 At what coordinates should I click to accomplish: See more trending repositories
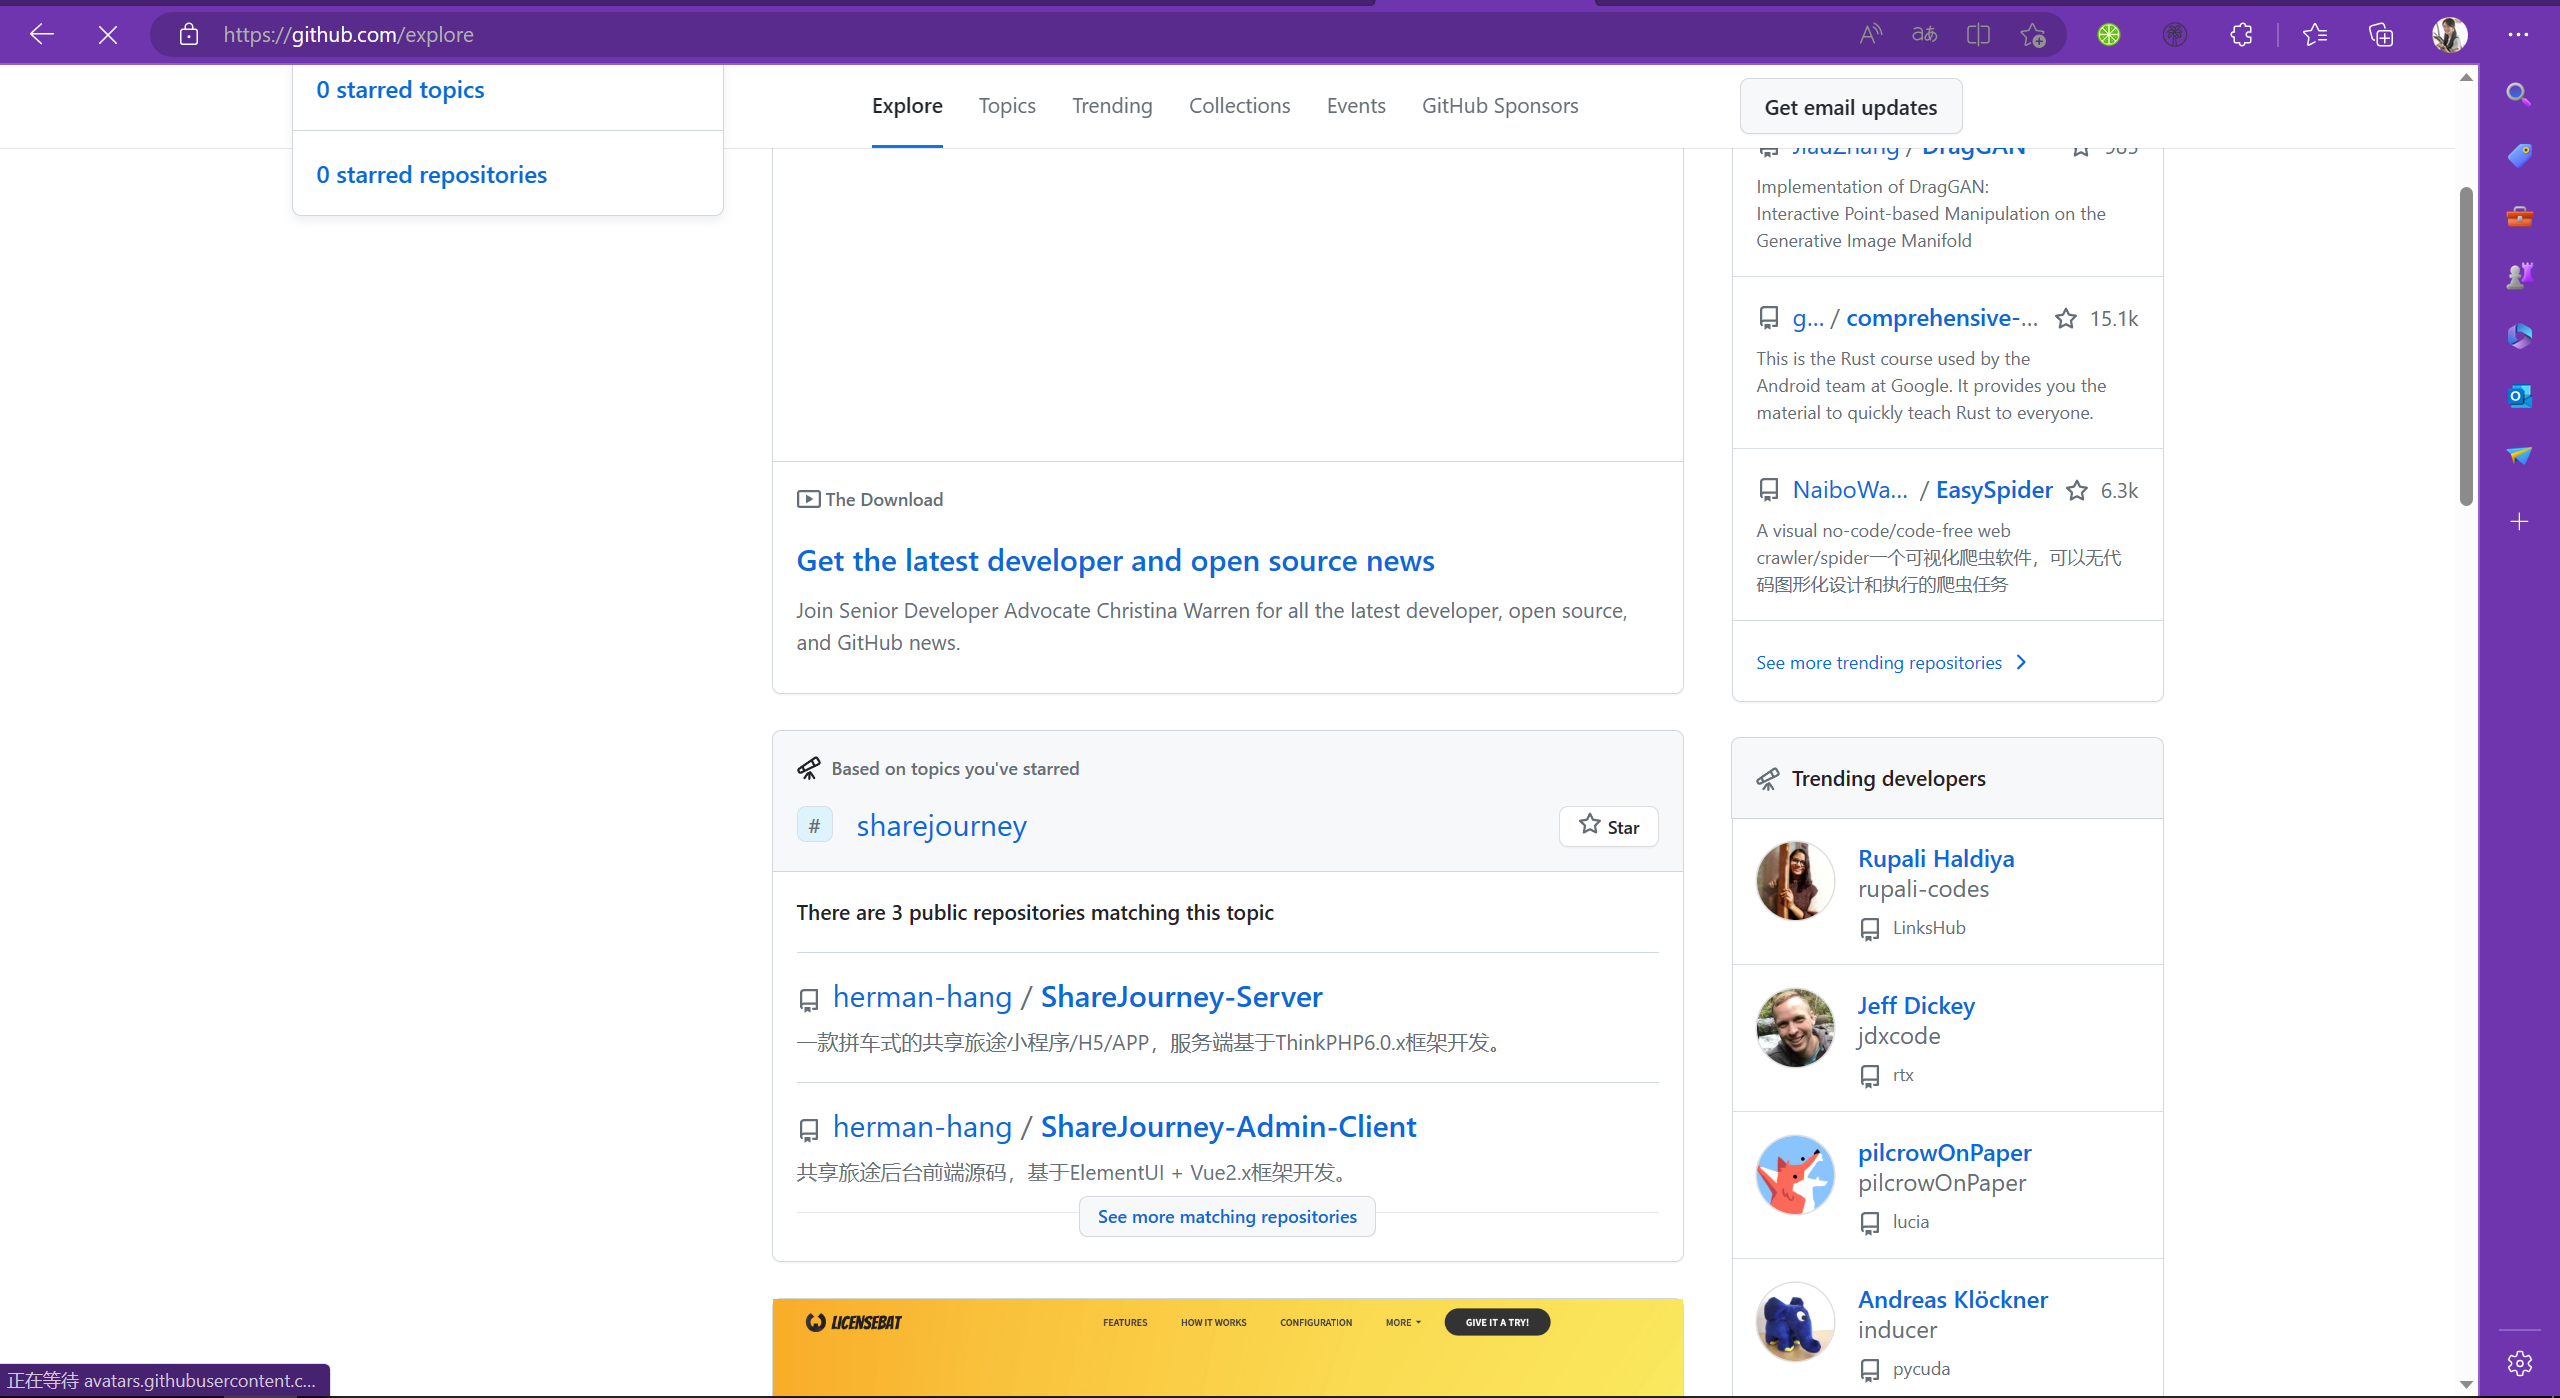tap(1891, 663)
